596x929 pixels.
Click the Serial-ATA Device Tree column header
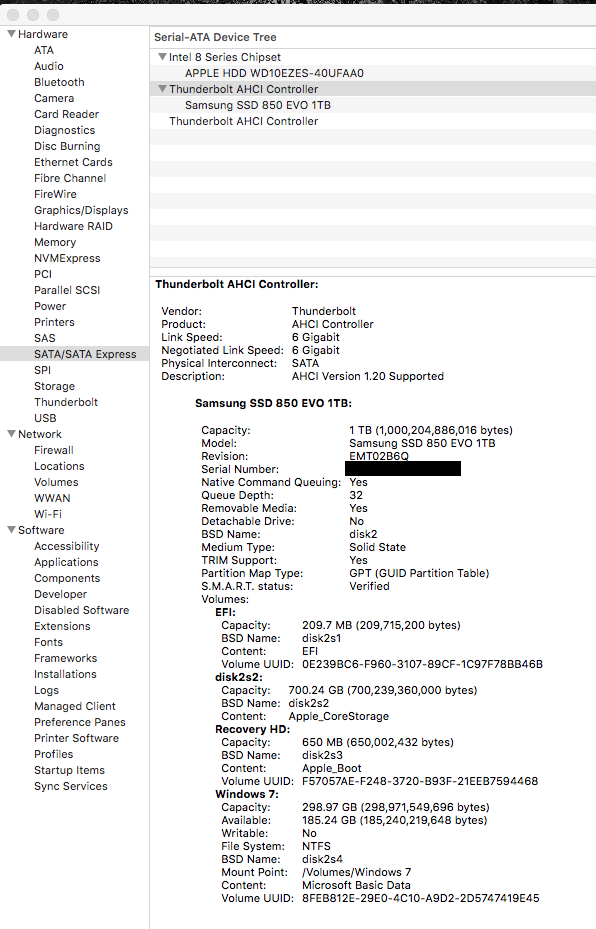click(373, 37)
